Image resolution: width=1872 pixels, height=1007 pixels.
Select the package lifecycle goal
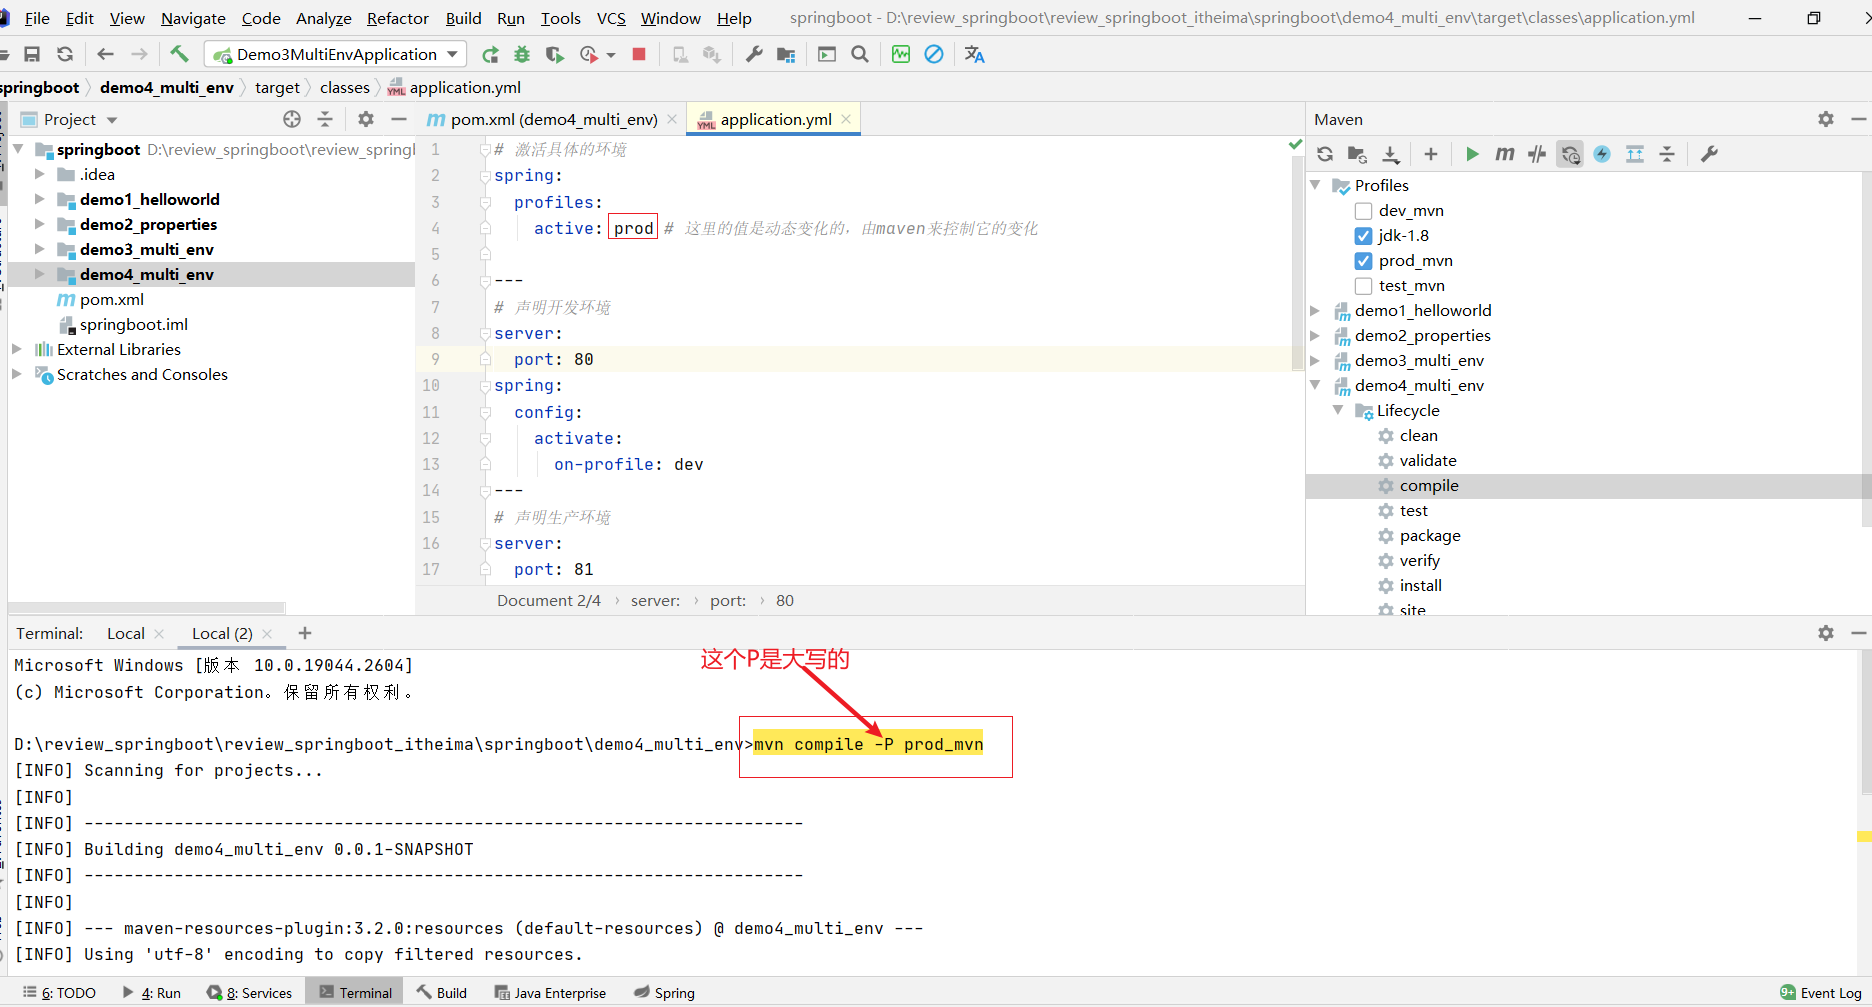tap(1429, 536)
